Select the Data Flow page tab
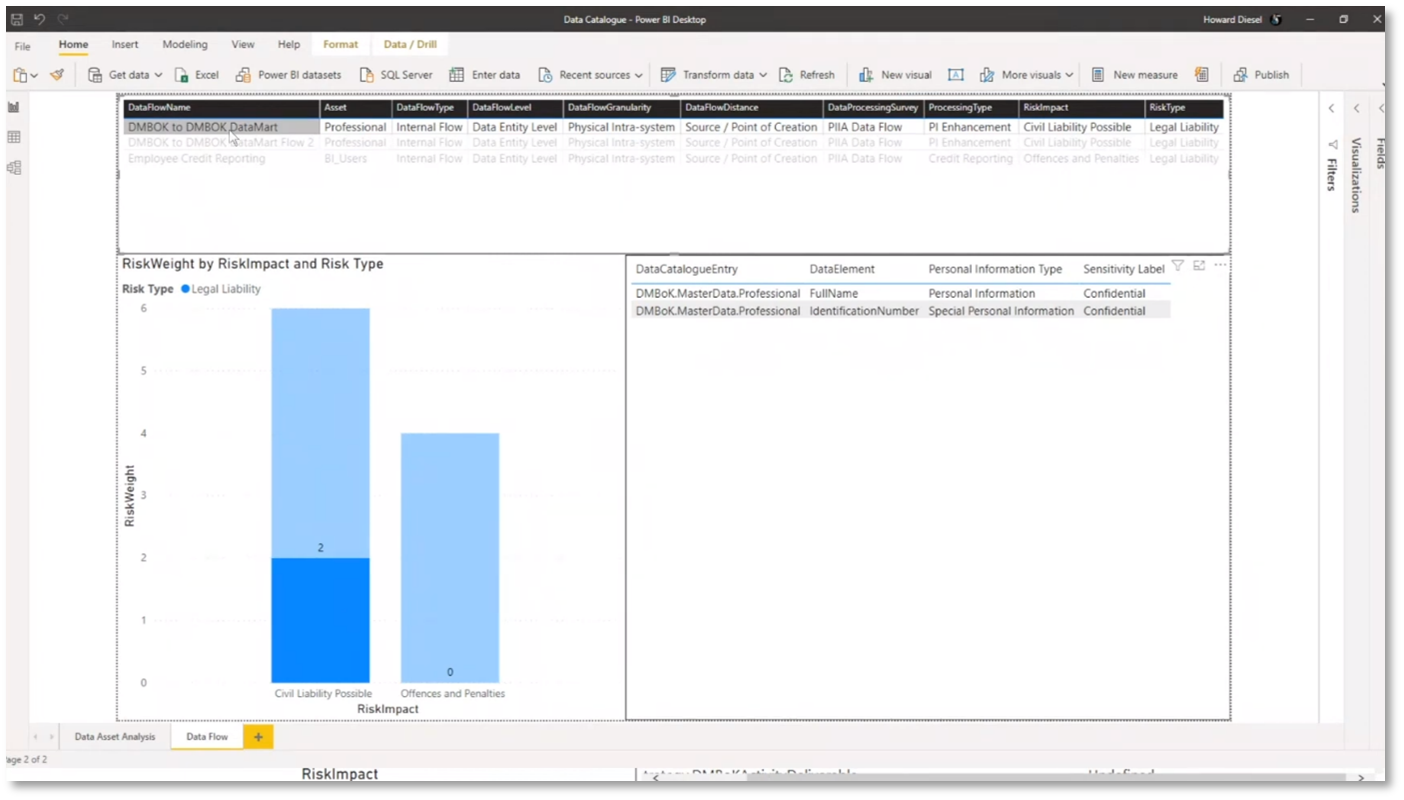 tap(207, 737)
